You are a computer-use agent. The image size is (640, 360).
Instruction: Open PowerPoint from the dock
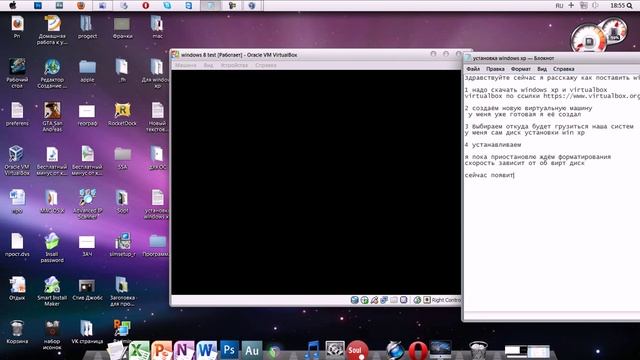162,350
